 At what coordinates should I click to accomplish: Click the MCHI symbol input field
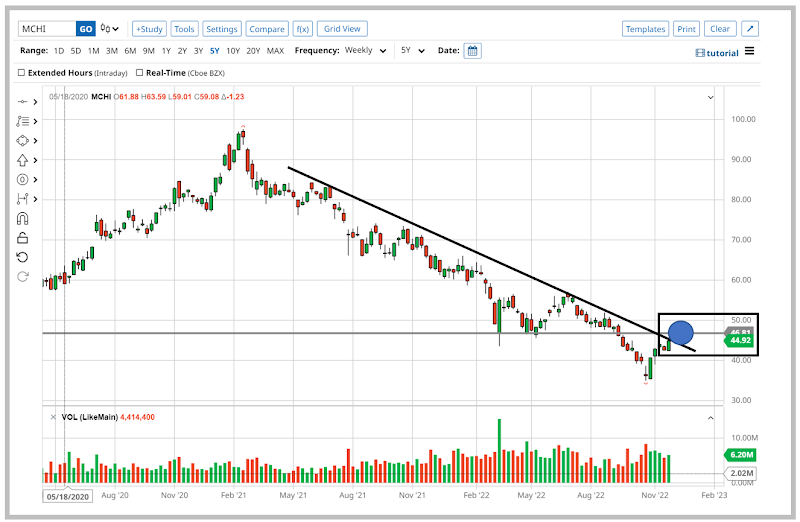[47, 29]
